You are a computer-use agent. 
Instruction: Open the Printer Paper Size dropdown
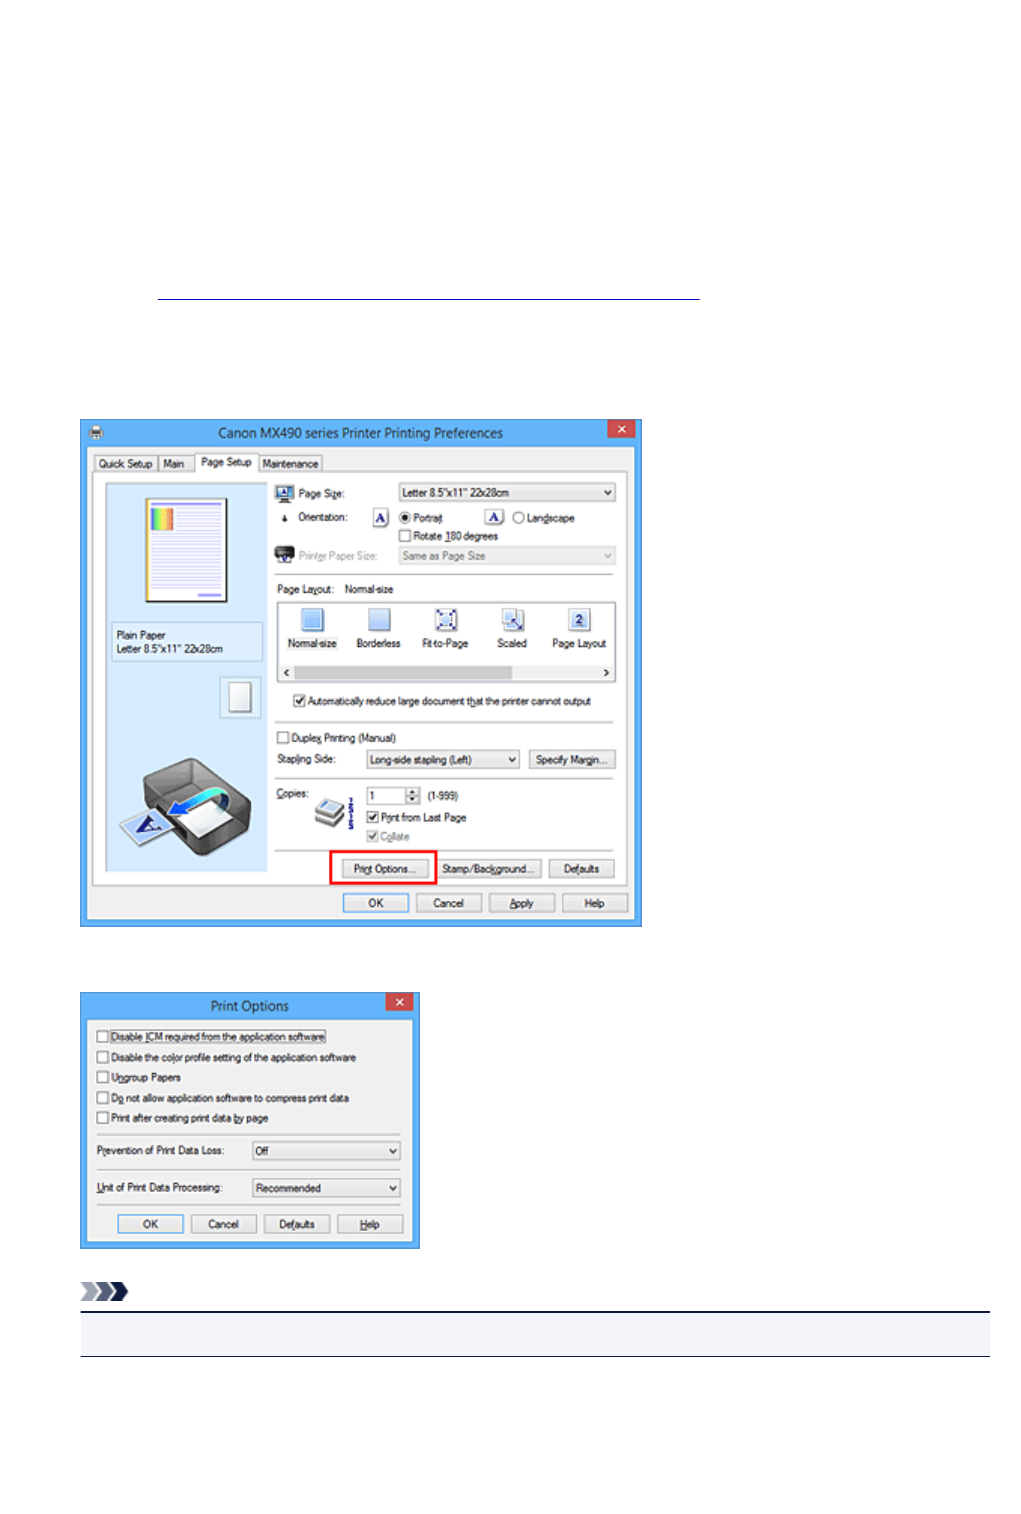(x=507, y=556)
